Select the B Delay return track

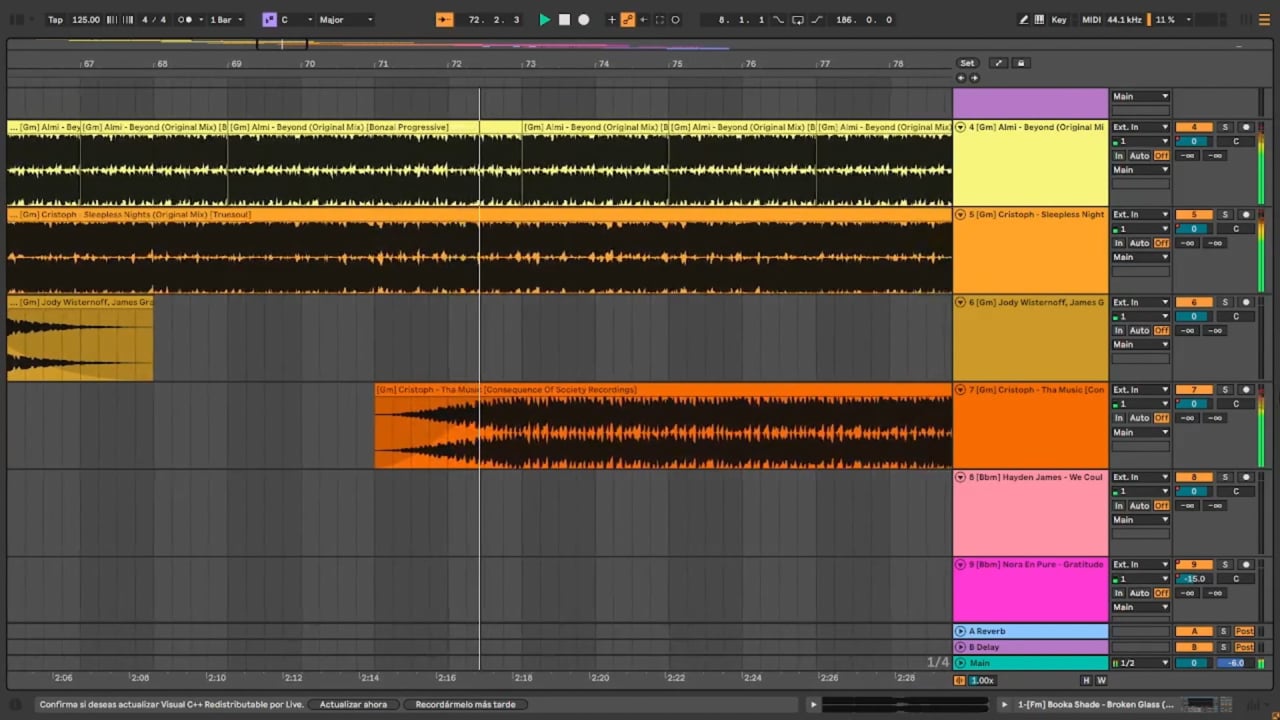tap(1030, 647)
